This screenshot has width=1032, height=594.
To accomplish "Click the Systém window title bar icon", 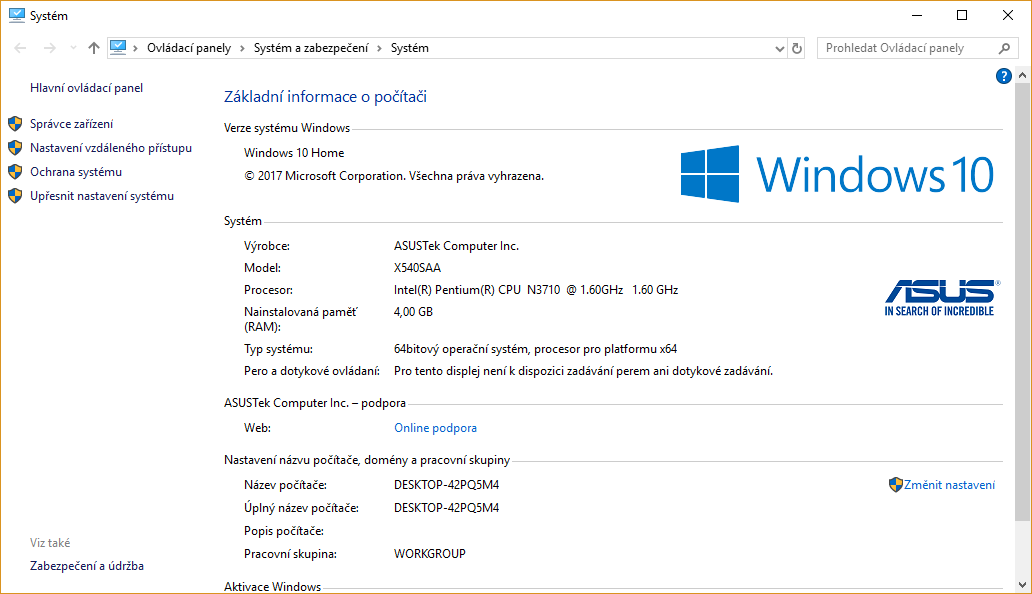I will (x=16, y=15).
